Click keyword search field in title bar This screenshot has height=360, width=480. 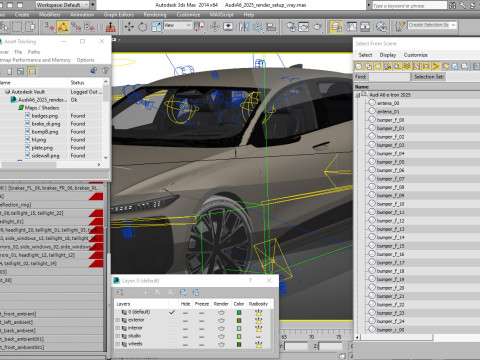click(409, 6)
